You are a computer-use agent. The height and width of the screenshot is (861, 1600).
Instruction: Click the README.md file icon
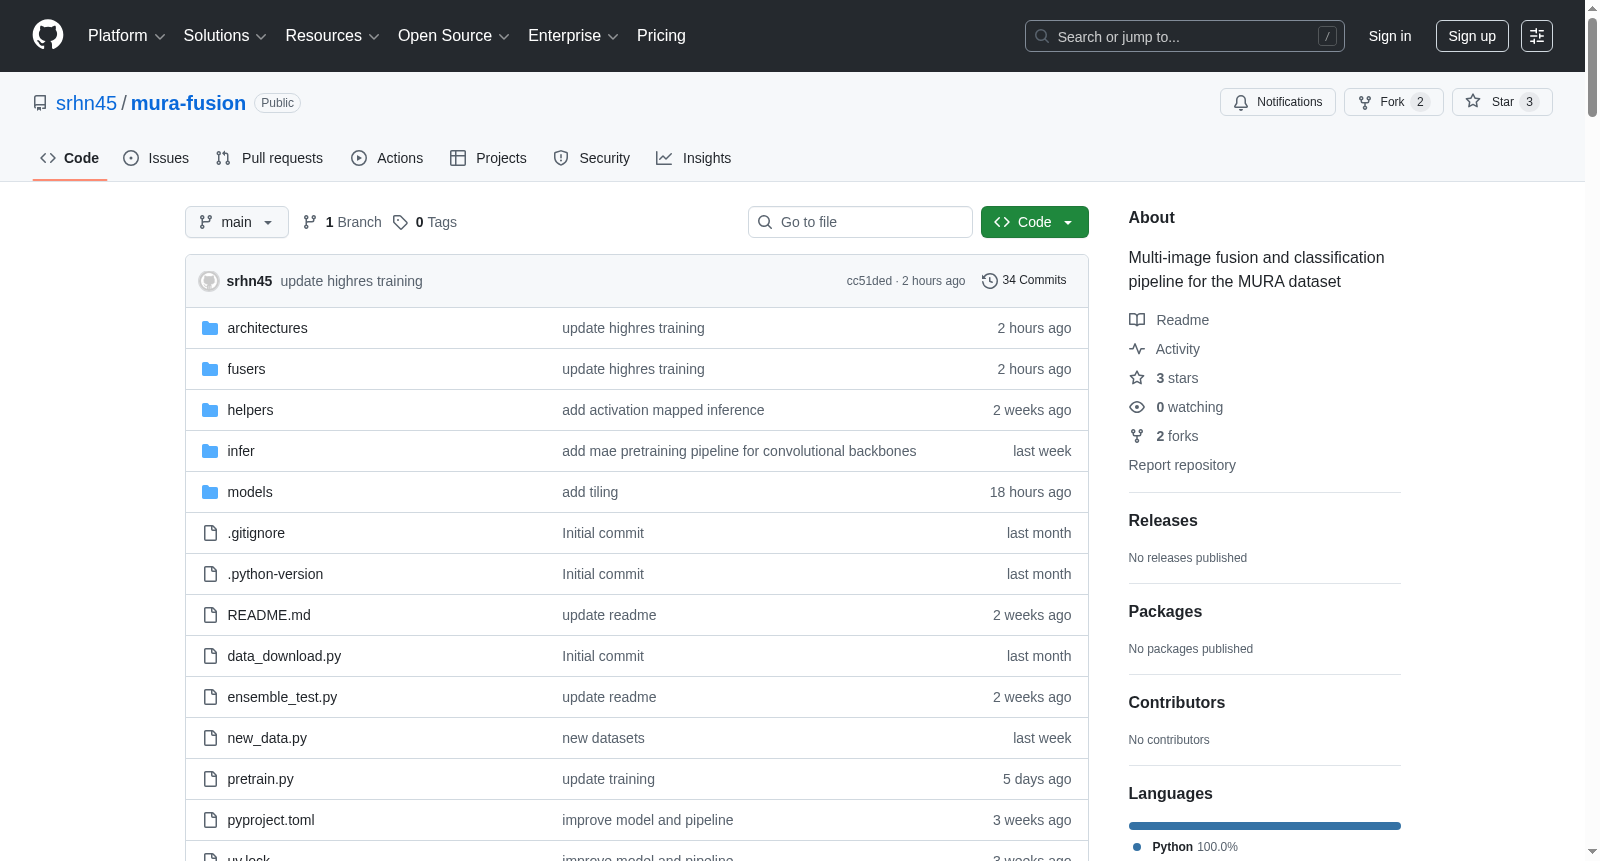tap(210, 615)
